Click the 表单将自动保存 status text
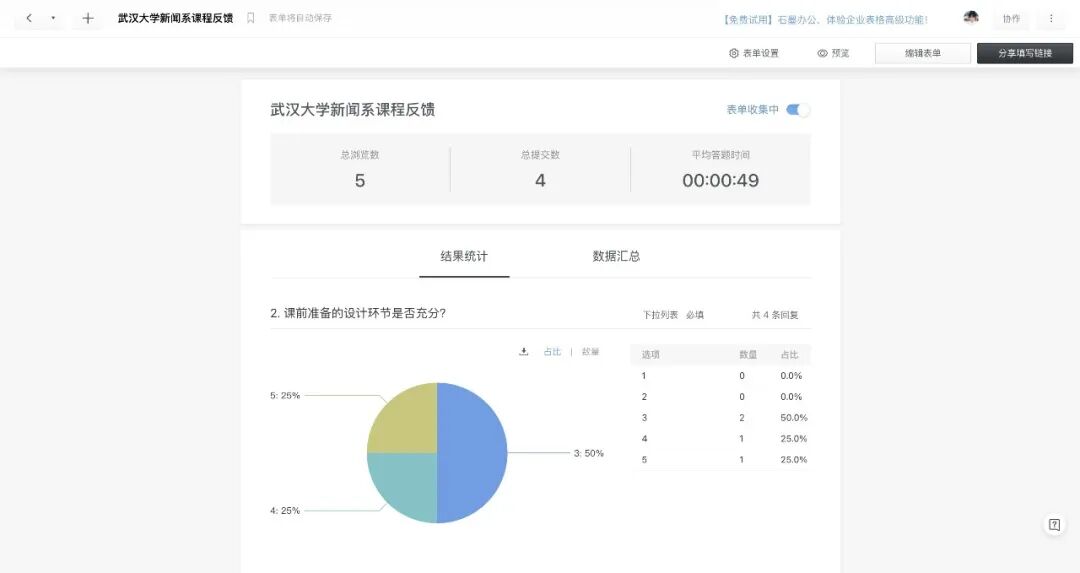Image resolution: width=1080 pixels, height=573 pixels. (300, 18)
